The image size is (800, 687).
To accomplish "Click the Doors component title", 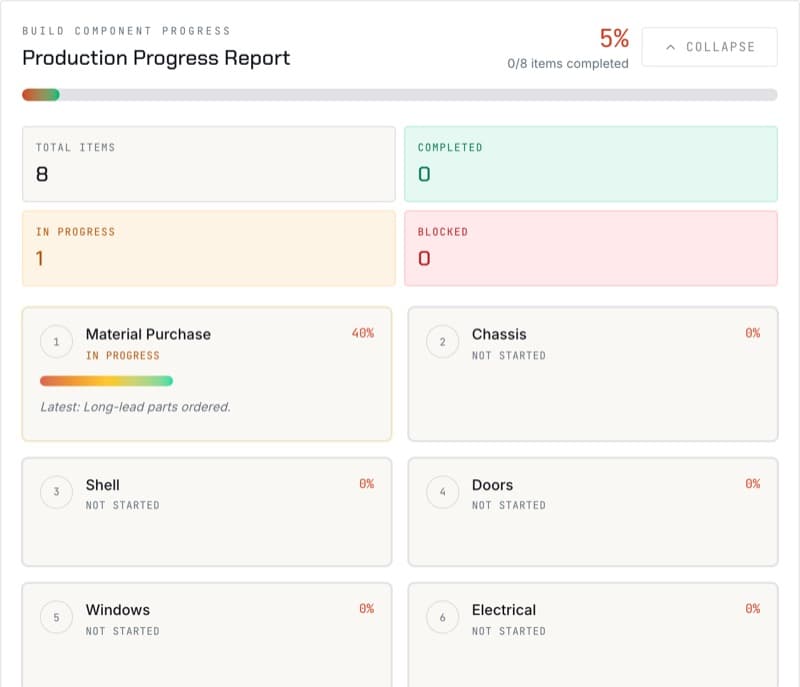I will [492, 485].
